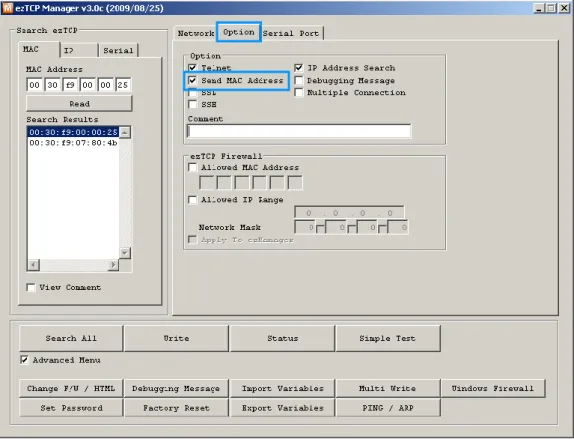The height and width of the screenshot is (439, 574).
Task: Click the Set Password button
Action: 71,408
